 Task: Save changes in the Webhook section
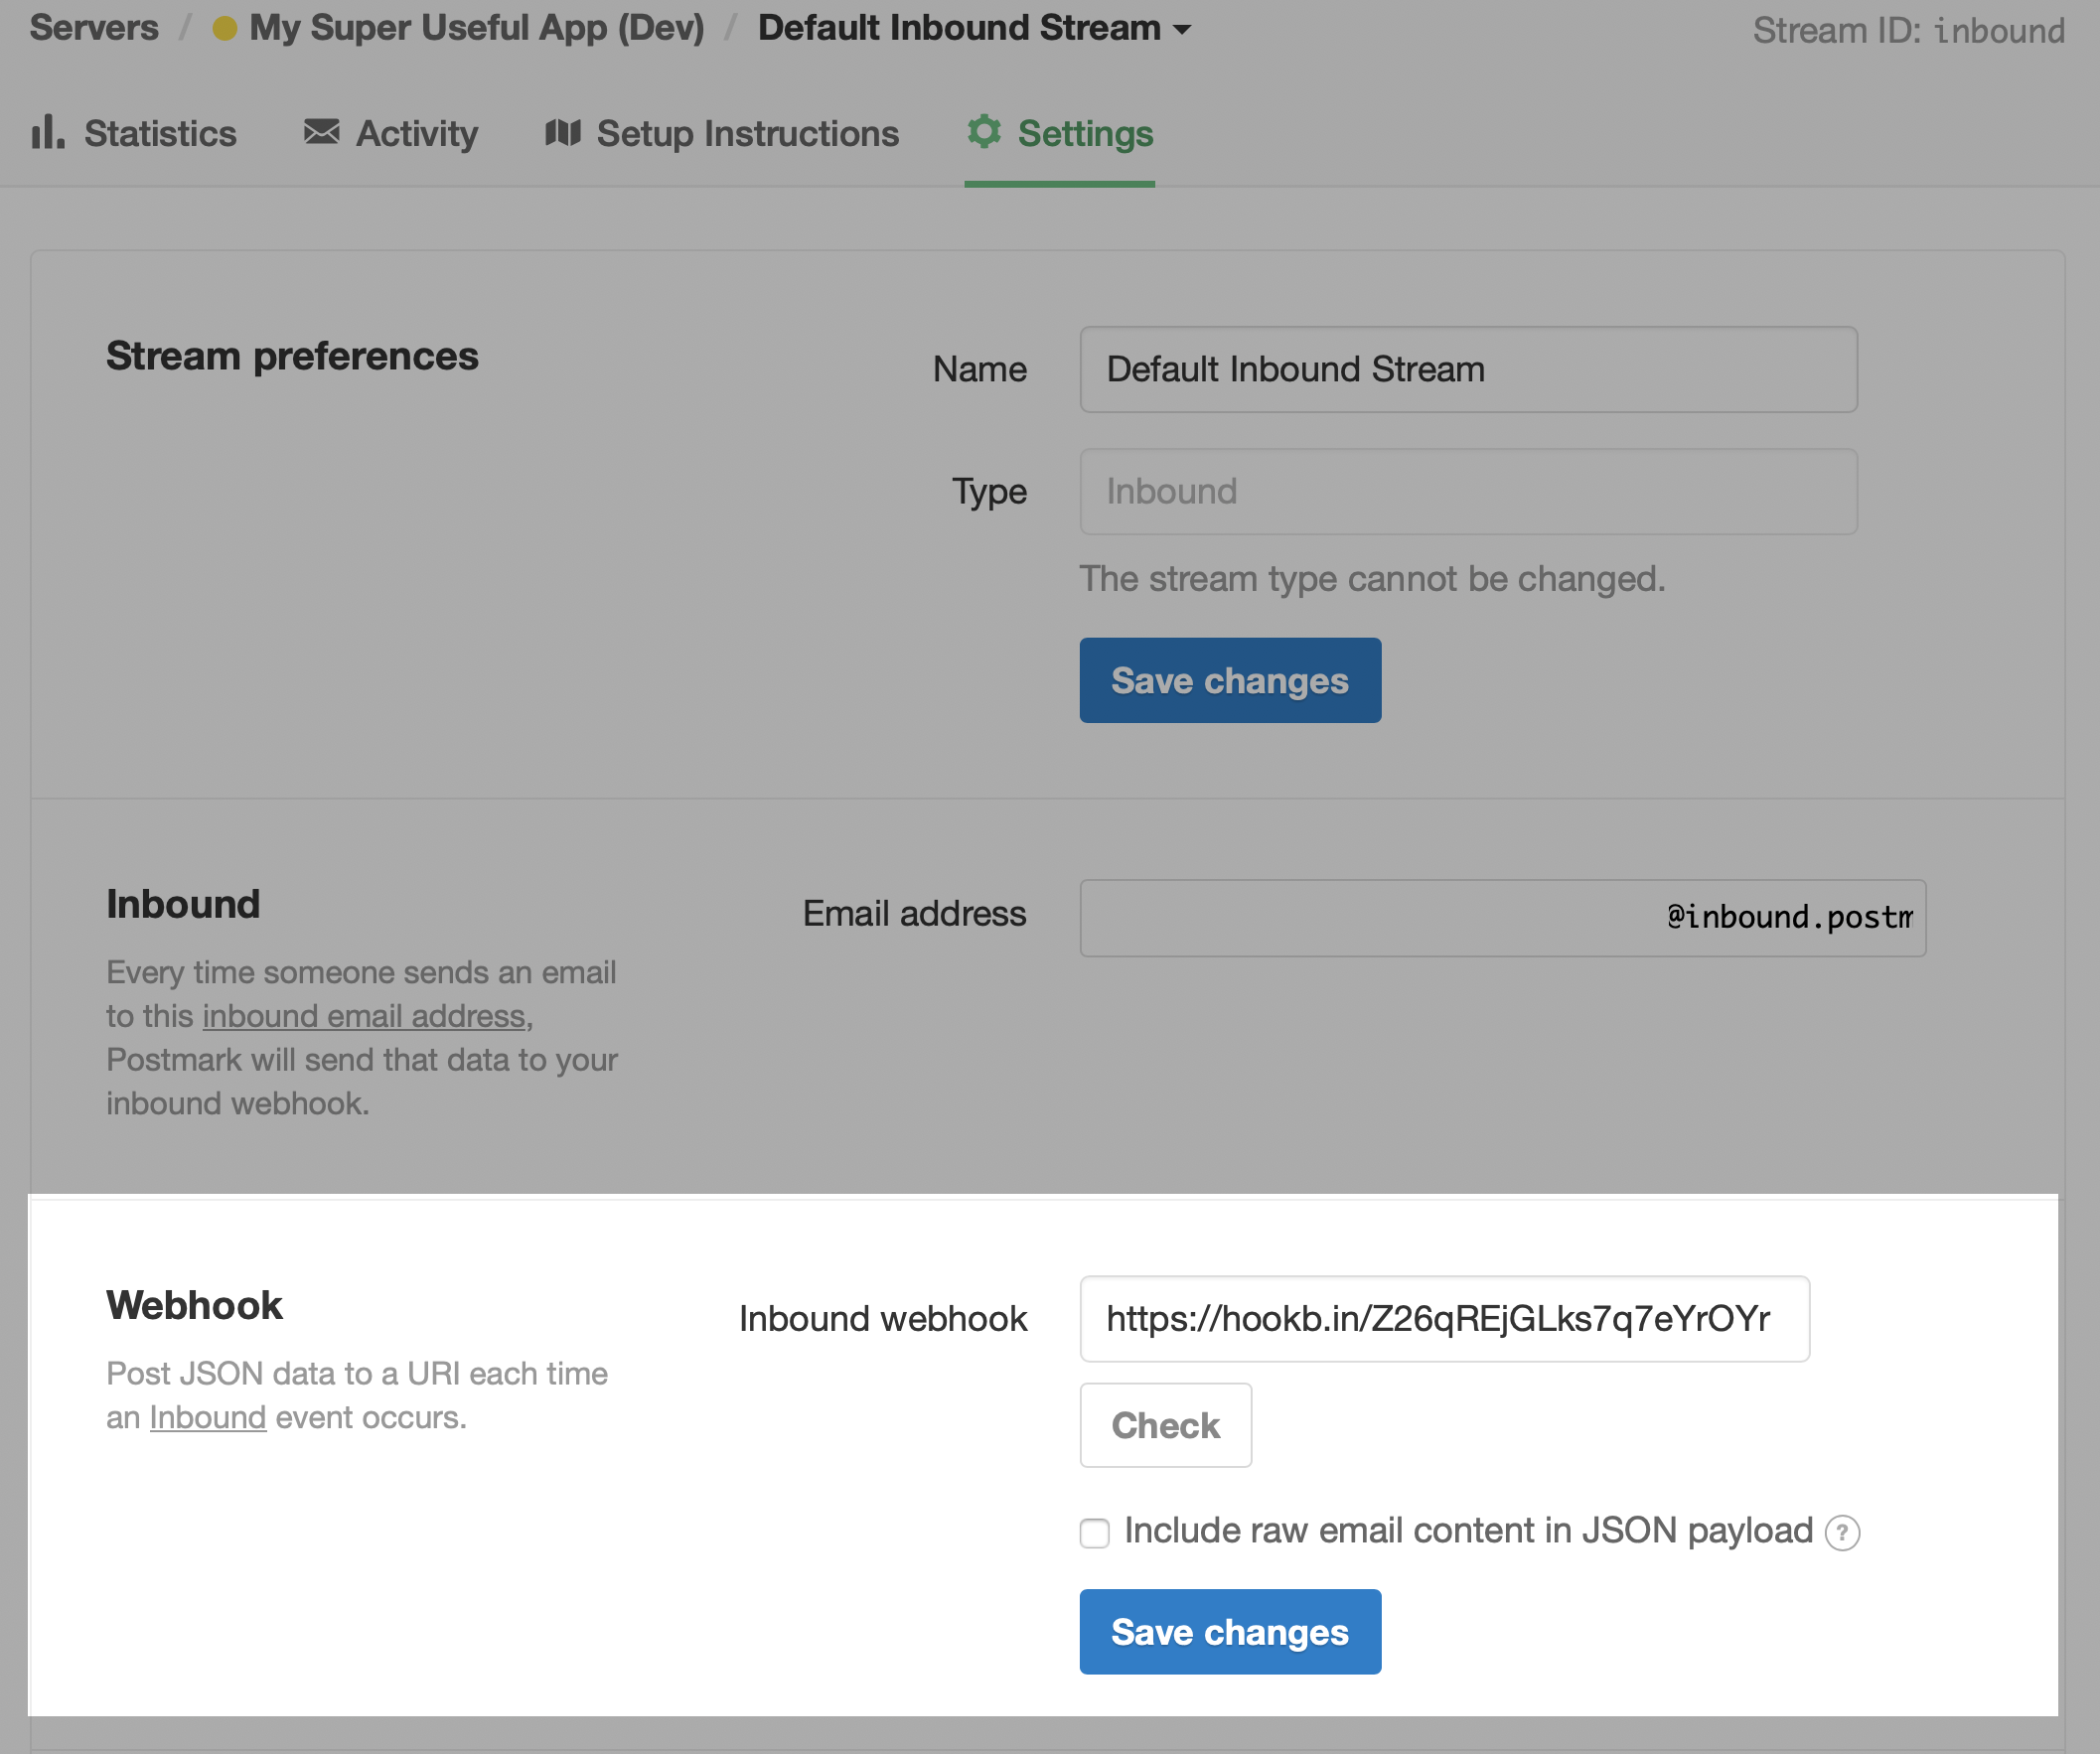click(x=1229, y=1632)
